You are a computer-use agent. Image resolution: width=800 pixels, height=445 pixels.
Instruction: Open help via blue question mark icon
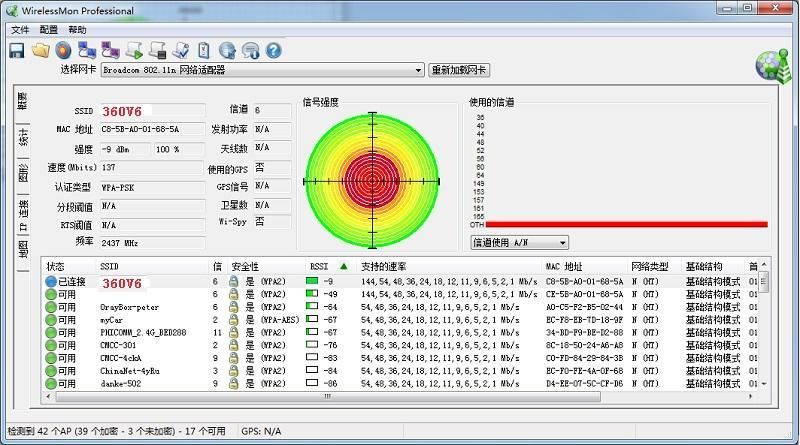tap(274, 50)
